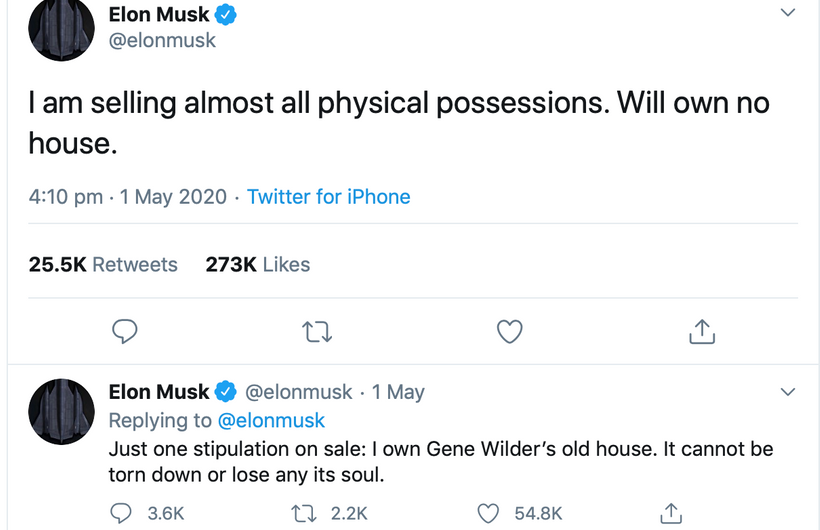Image resolution: width=820 pixels, height=530 pixels.
Task: Like the main tweet about selling possessions
Action: [x=510, y=331]
